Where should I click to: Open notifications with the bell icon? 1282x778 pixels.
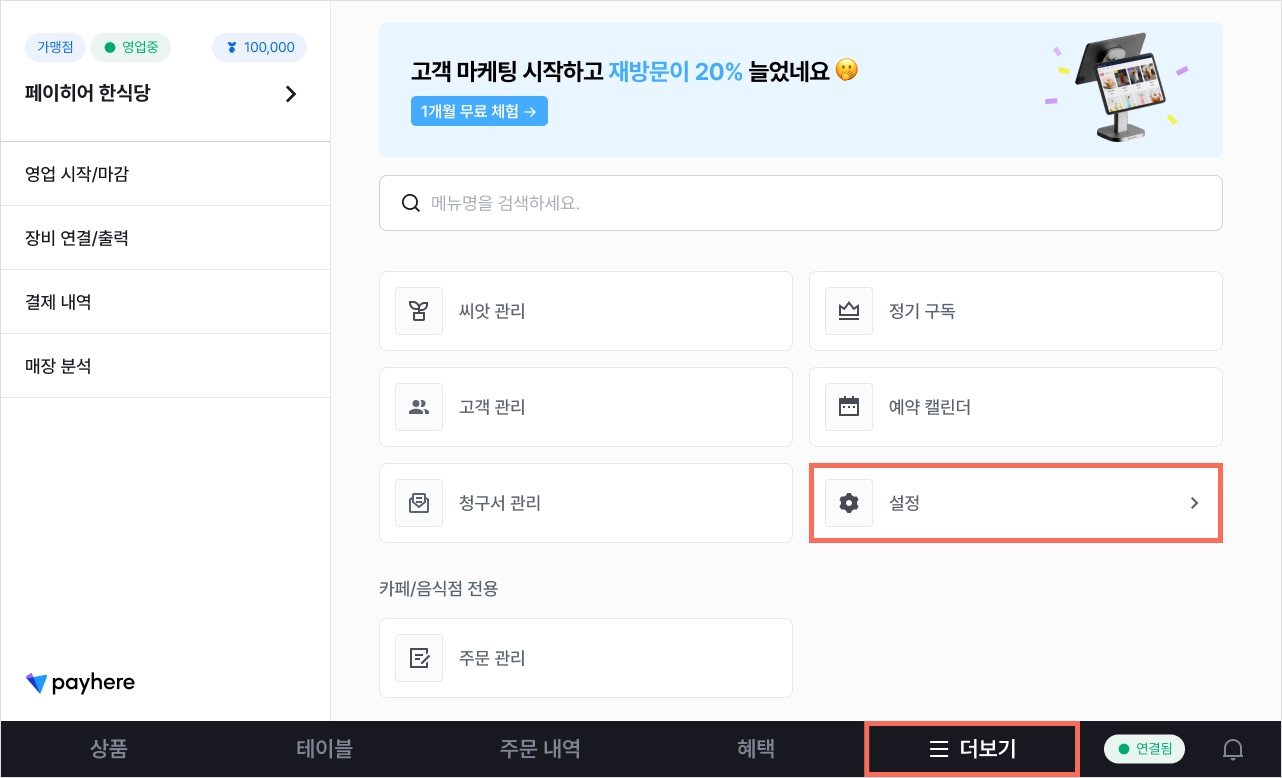[x=1234, y=749]
